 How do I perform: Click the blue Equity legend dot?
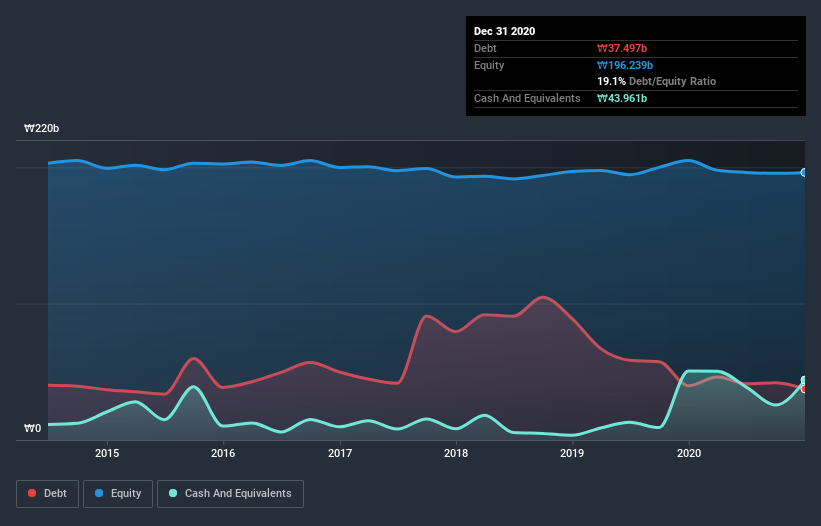tap(99, 493)
